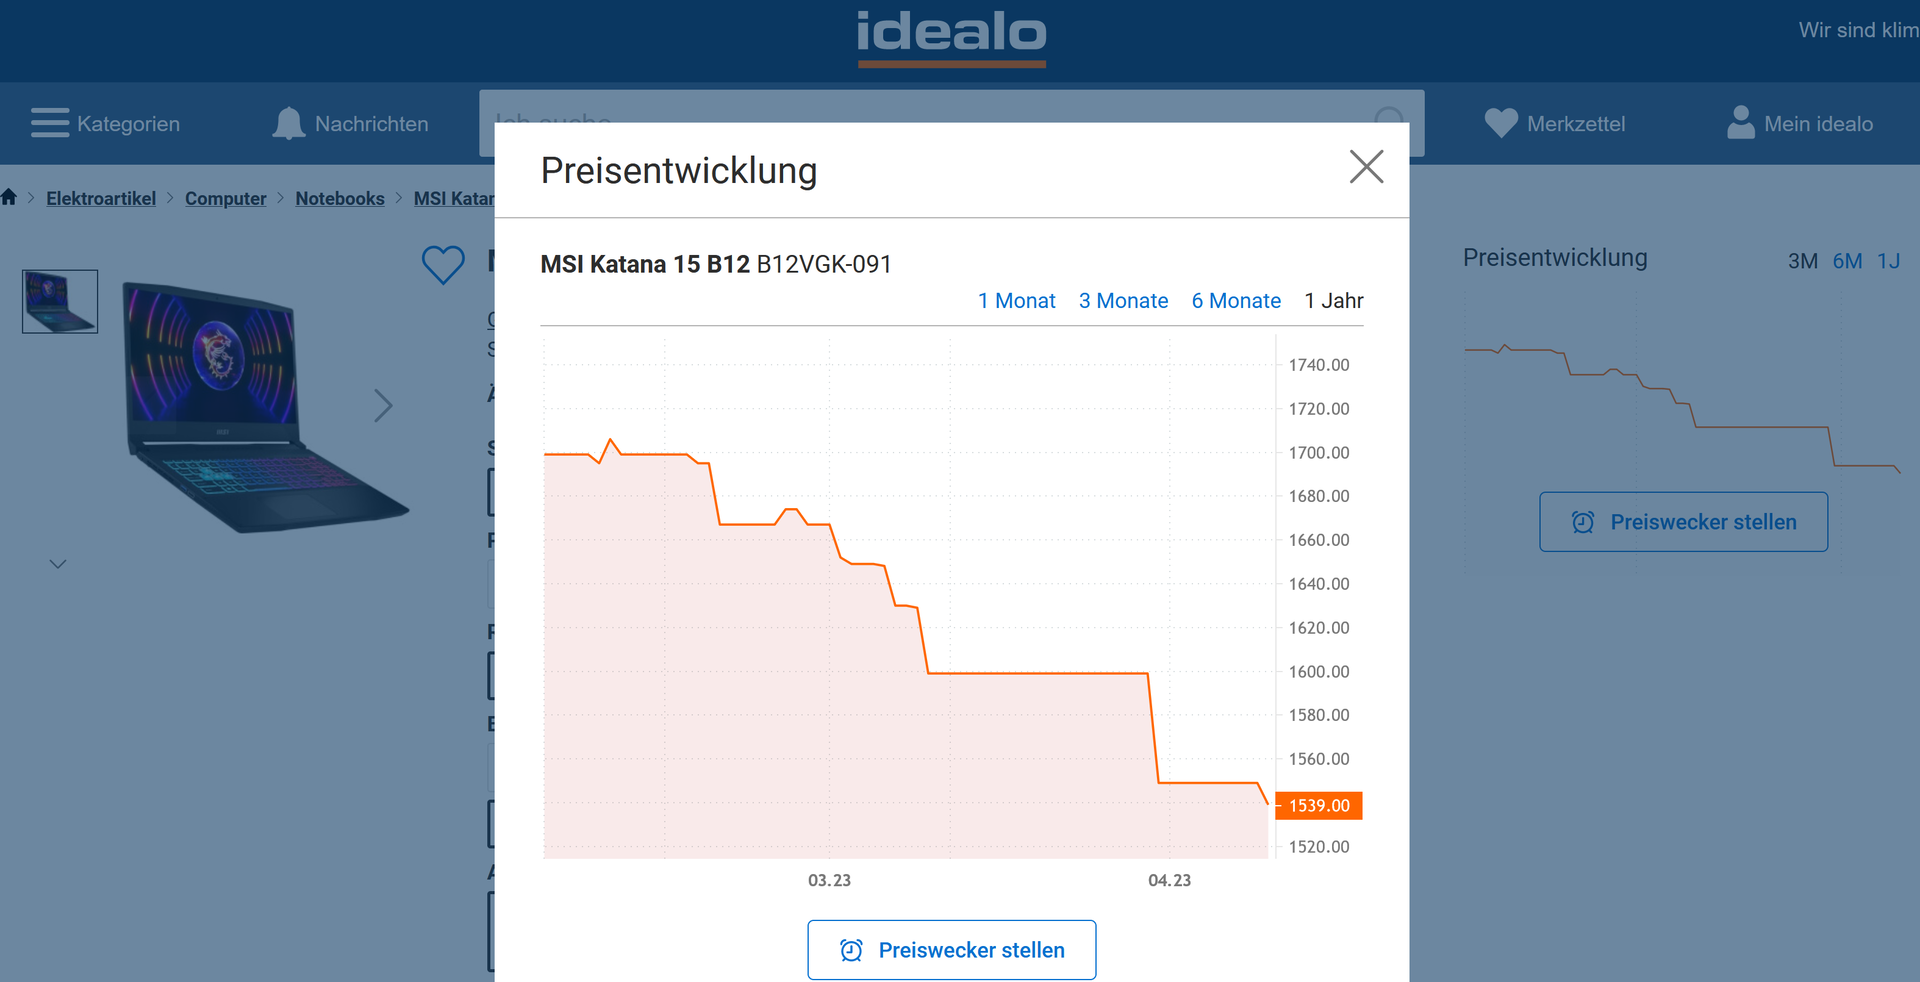Open Merkzettel heart icon in header
This screenshot has height=982, width=1920.
[x=1501, y=123]
